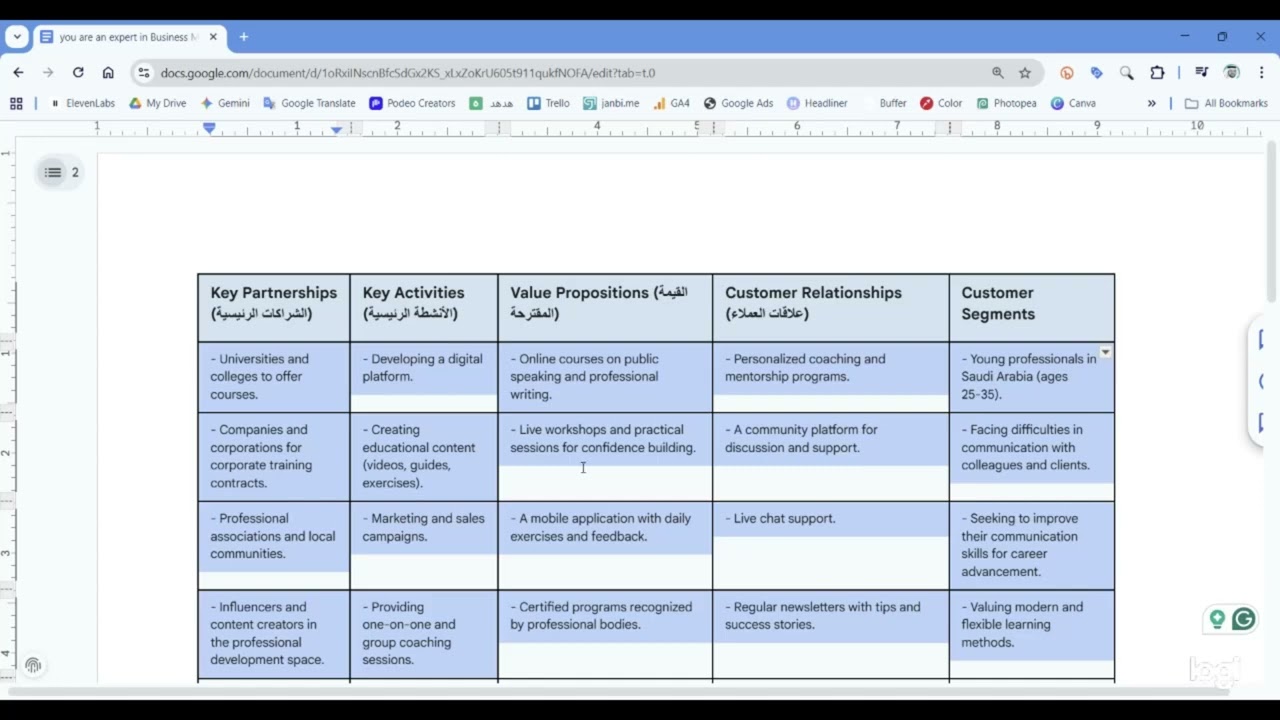Click the 'Universities and colleges to offer courses' cell
This screenshot has height=720, width=1280.
[274, 377]
